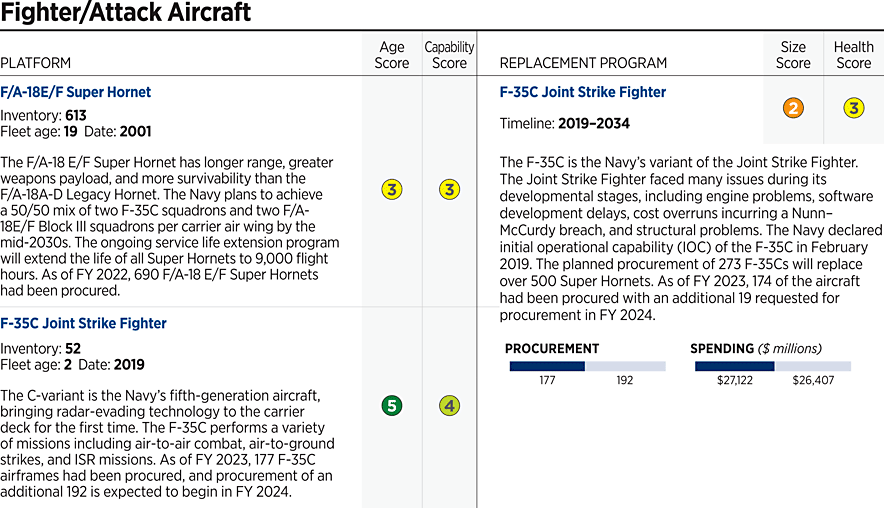
Task: Click the yellow Health Score 3 badge
Action: [853, 109]
